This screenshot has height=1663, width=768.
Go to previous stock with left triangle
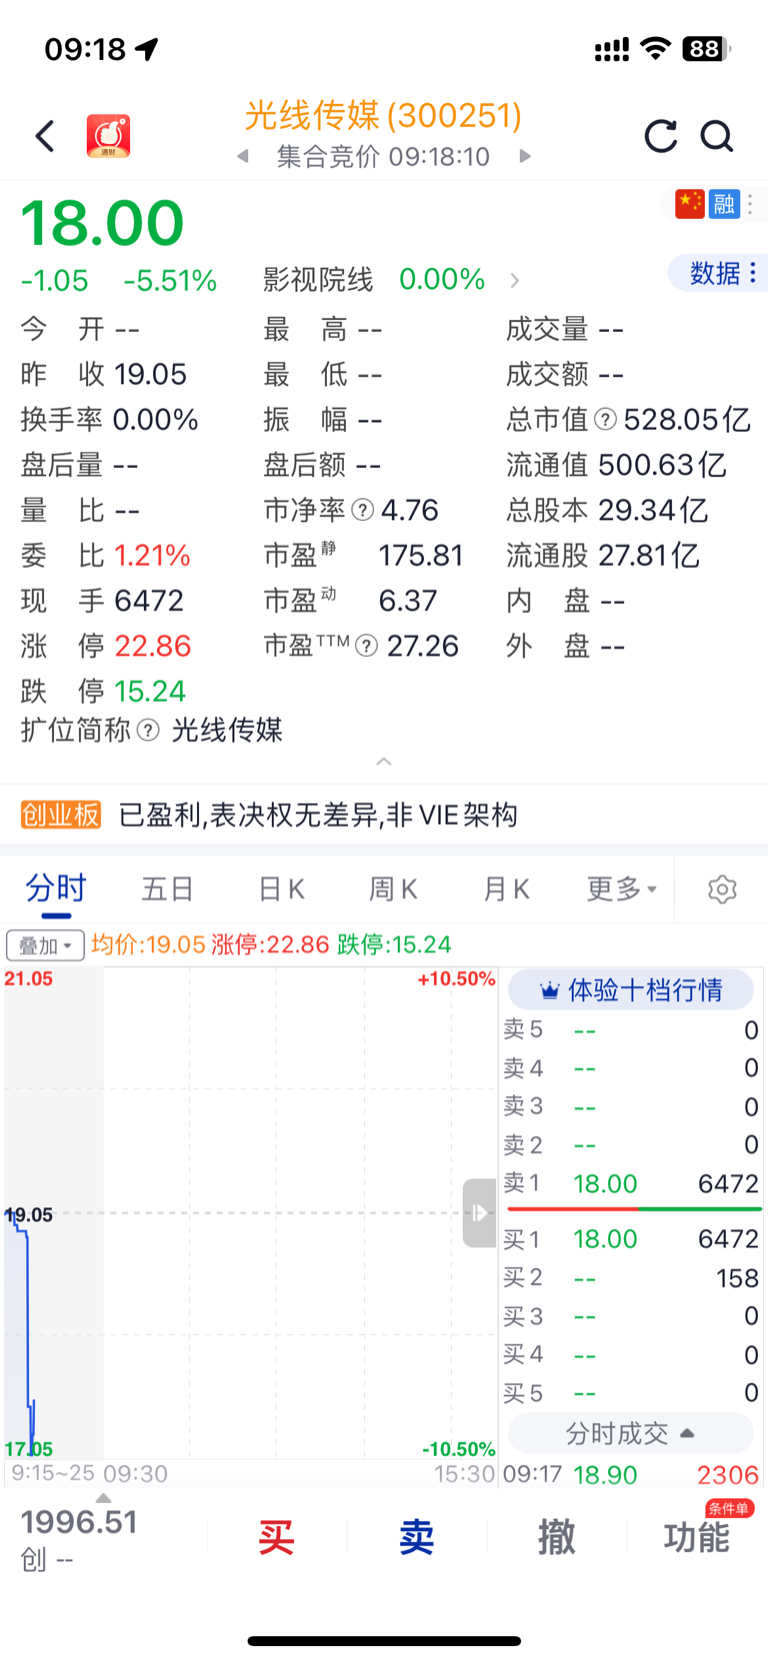coord(242,156)
